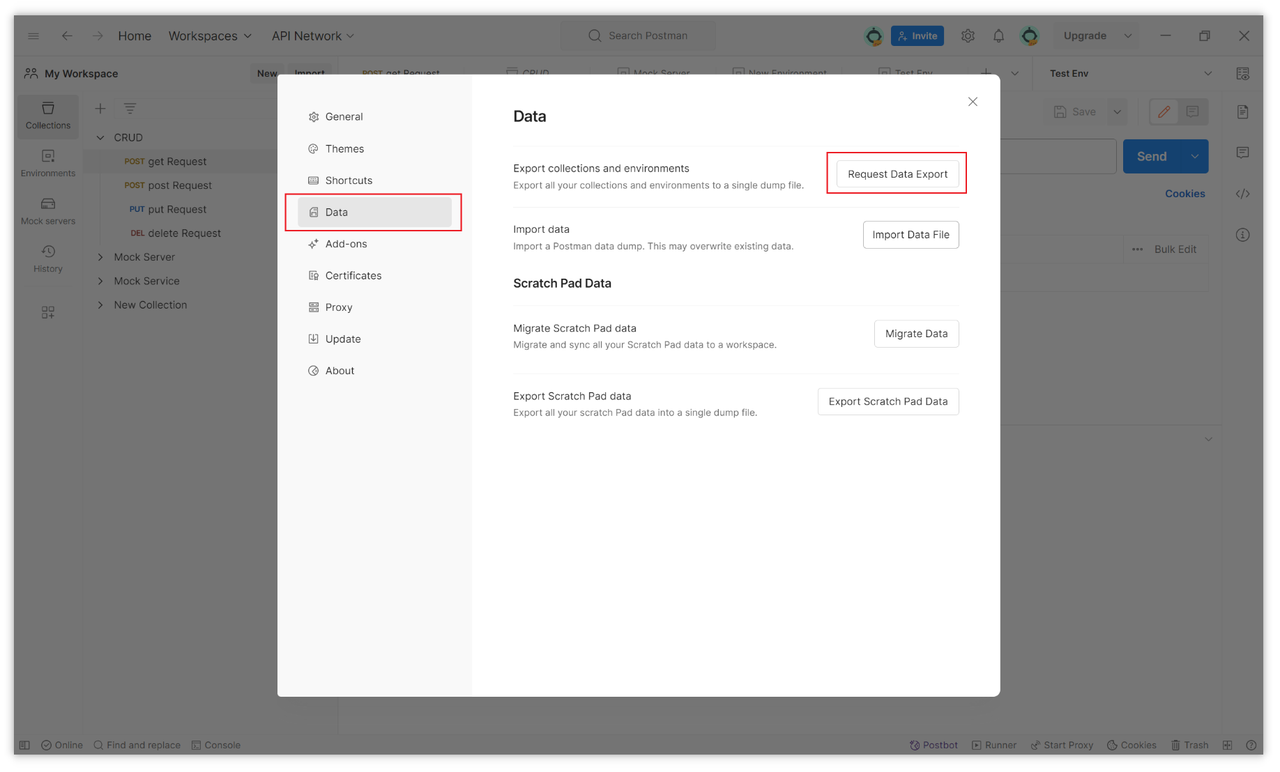Open the documentation icon in right sidebar
Screen dimensions: 1280x772
click(1243, 112)
